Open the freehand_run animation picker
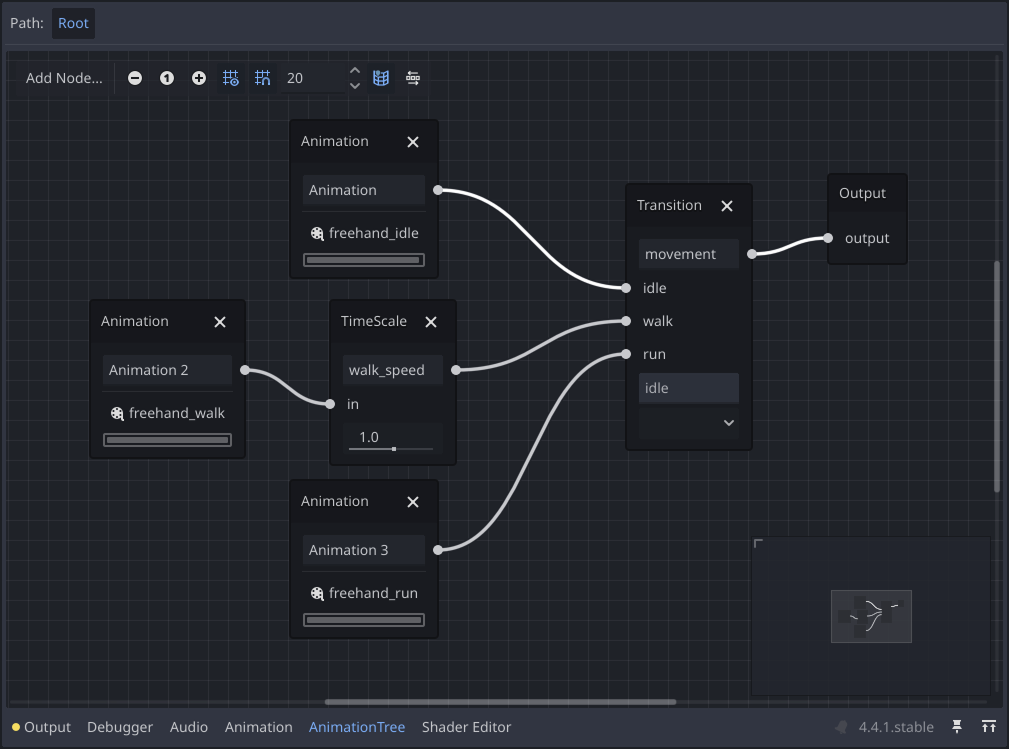Screen dimensions: 1009x749 [x=364, y=593]
